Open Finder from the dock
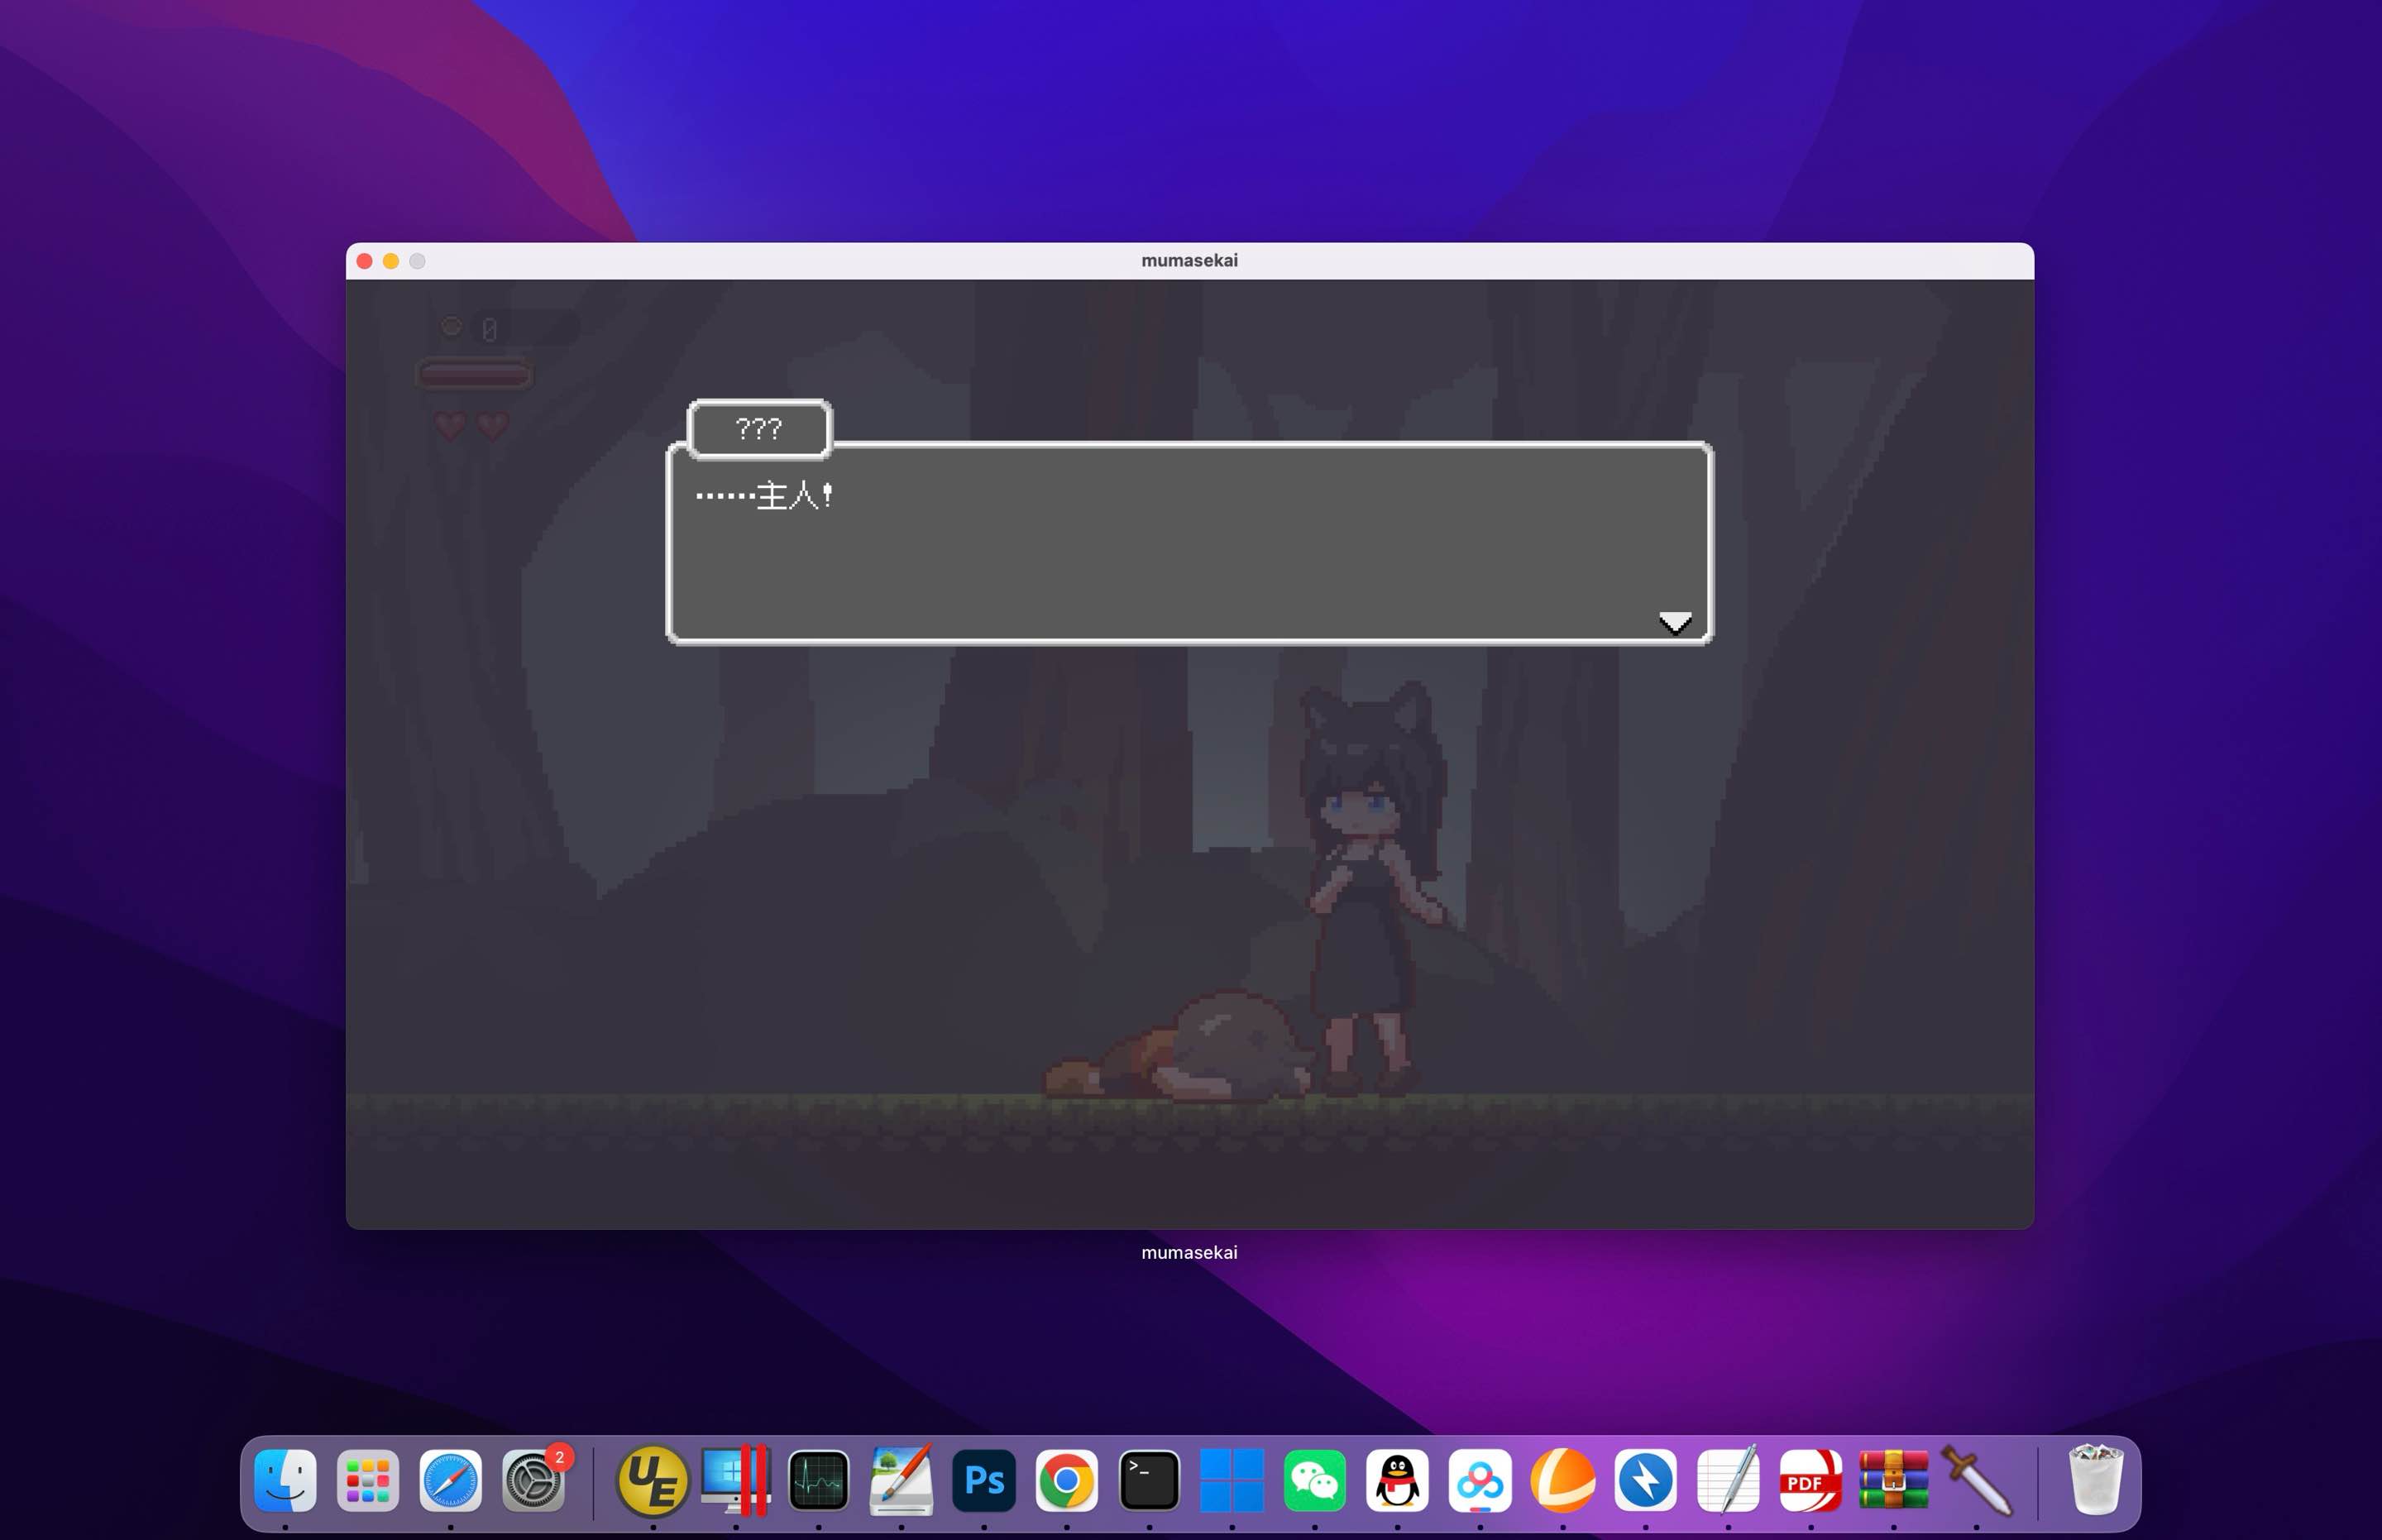 coord(285,1480)
